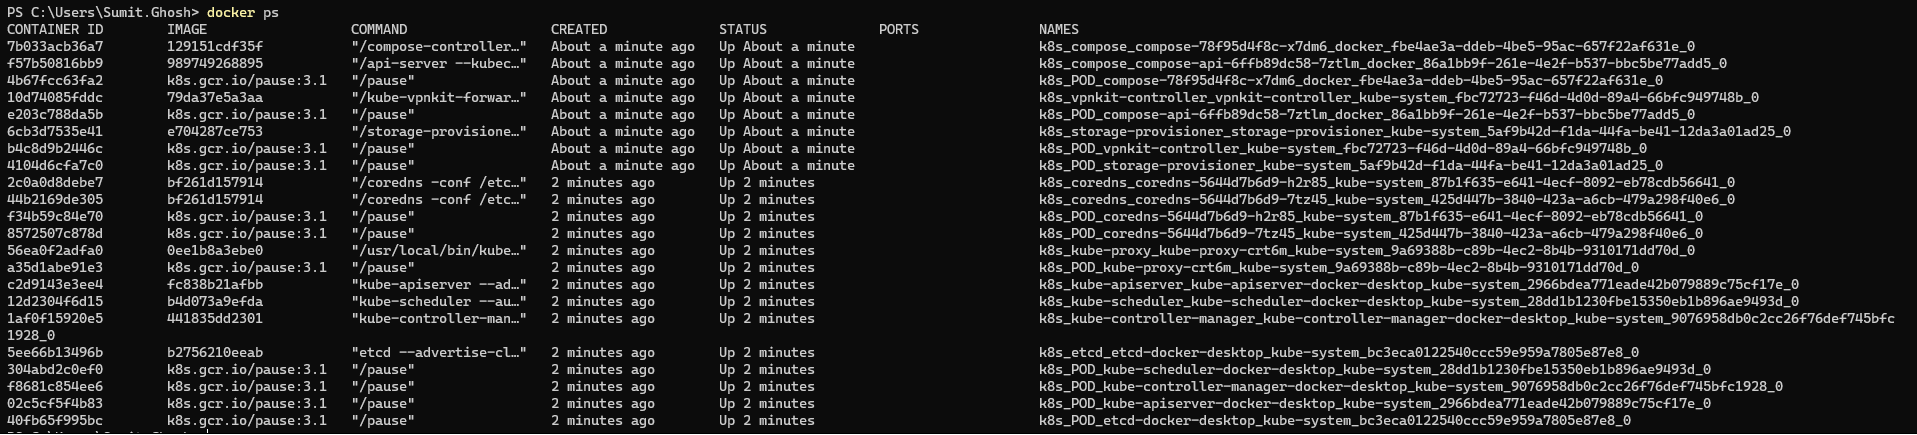
Task: Click image ID 989749268895
Action: click(215, 64)
